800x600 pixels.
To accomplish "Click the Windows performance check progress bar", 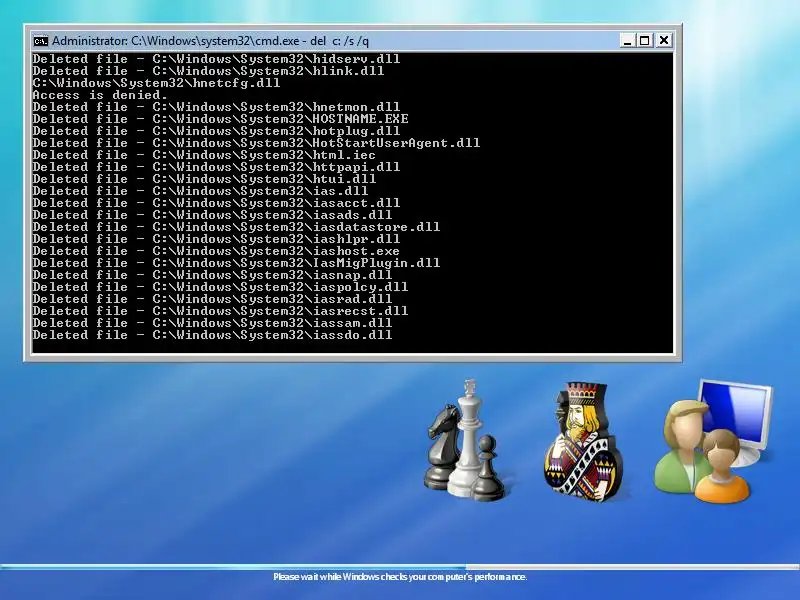I will pos(400,567).
